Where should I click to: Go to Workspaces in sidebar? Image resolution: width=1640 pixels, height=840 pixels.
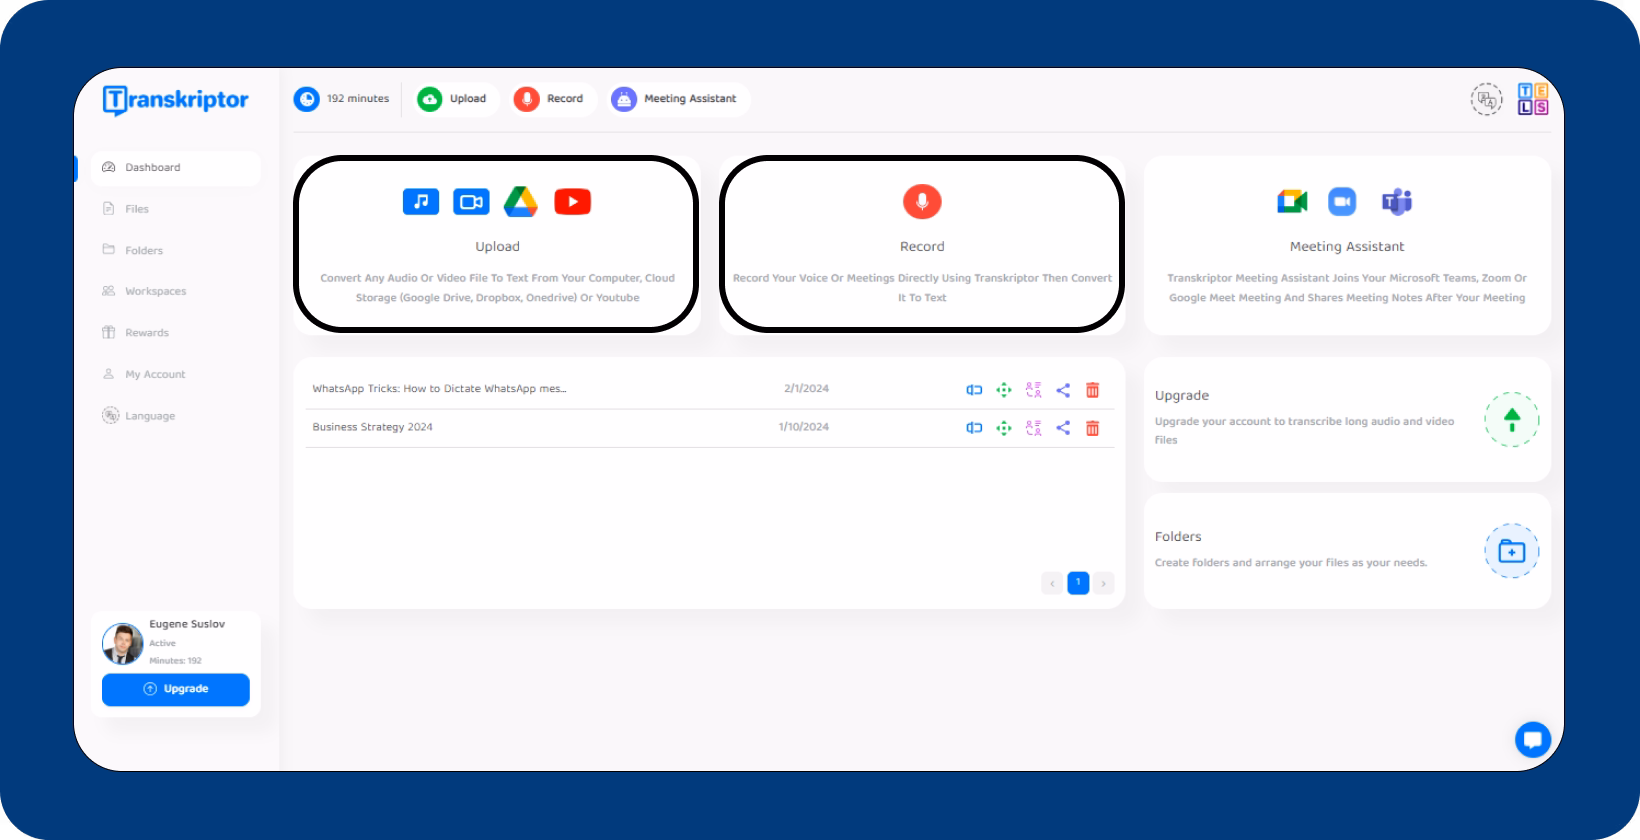click(155, 291)
